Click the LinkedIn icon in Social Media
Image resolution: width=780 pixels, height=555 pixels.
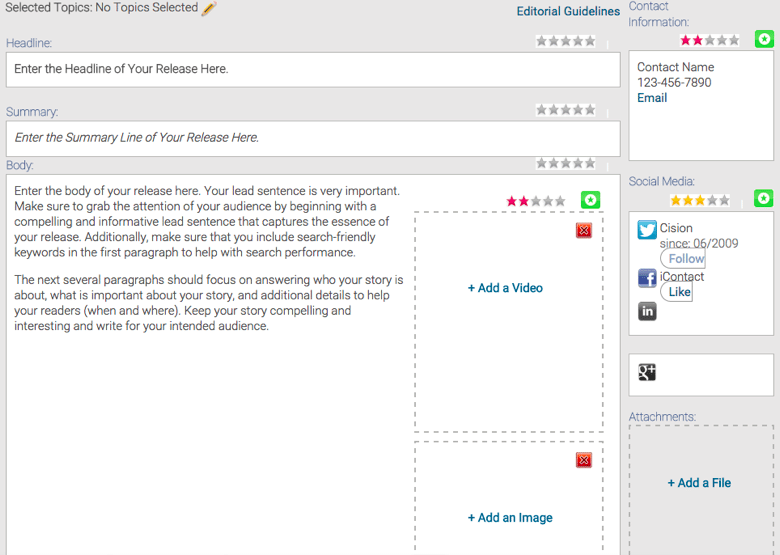point(647,311)
